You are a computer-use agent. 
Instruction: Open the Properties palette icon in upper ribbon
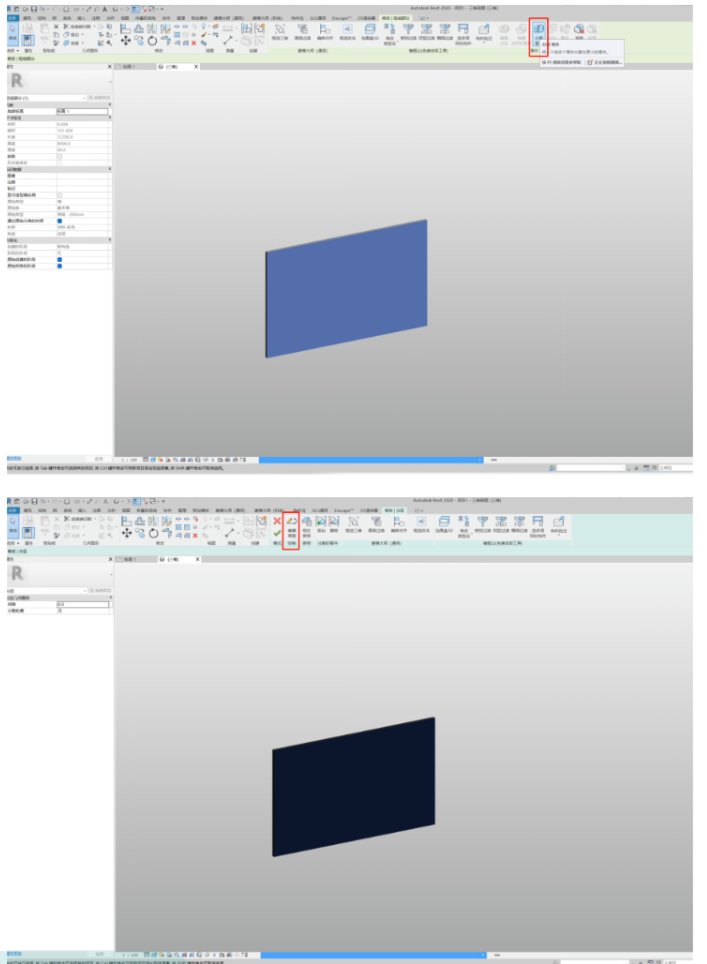28,41
